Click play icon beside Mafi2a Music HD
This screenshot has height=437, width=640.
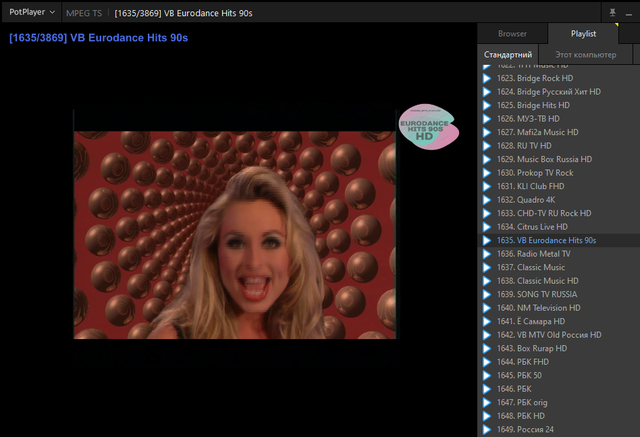click(x=487, y=132)
